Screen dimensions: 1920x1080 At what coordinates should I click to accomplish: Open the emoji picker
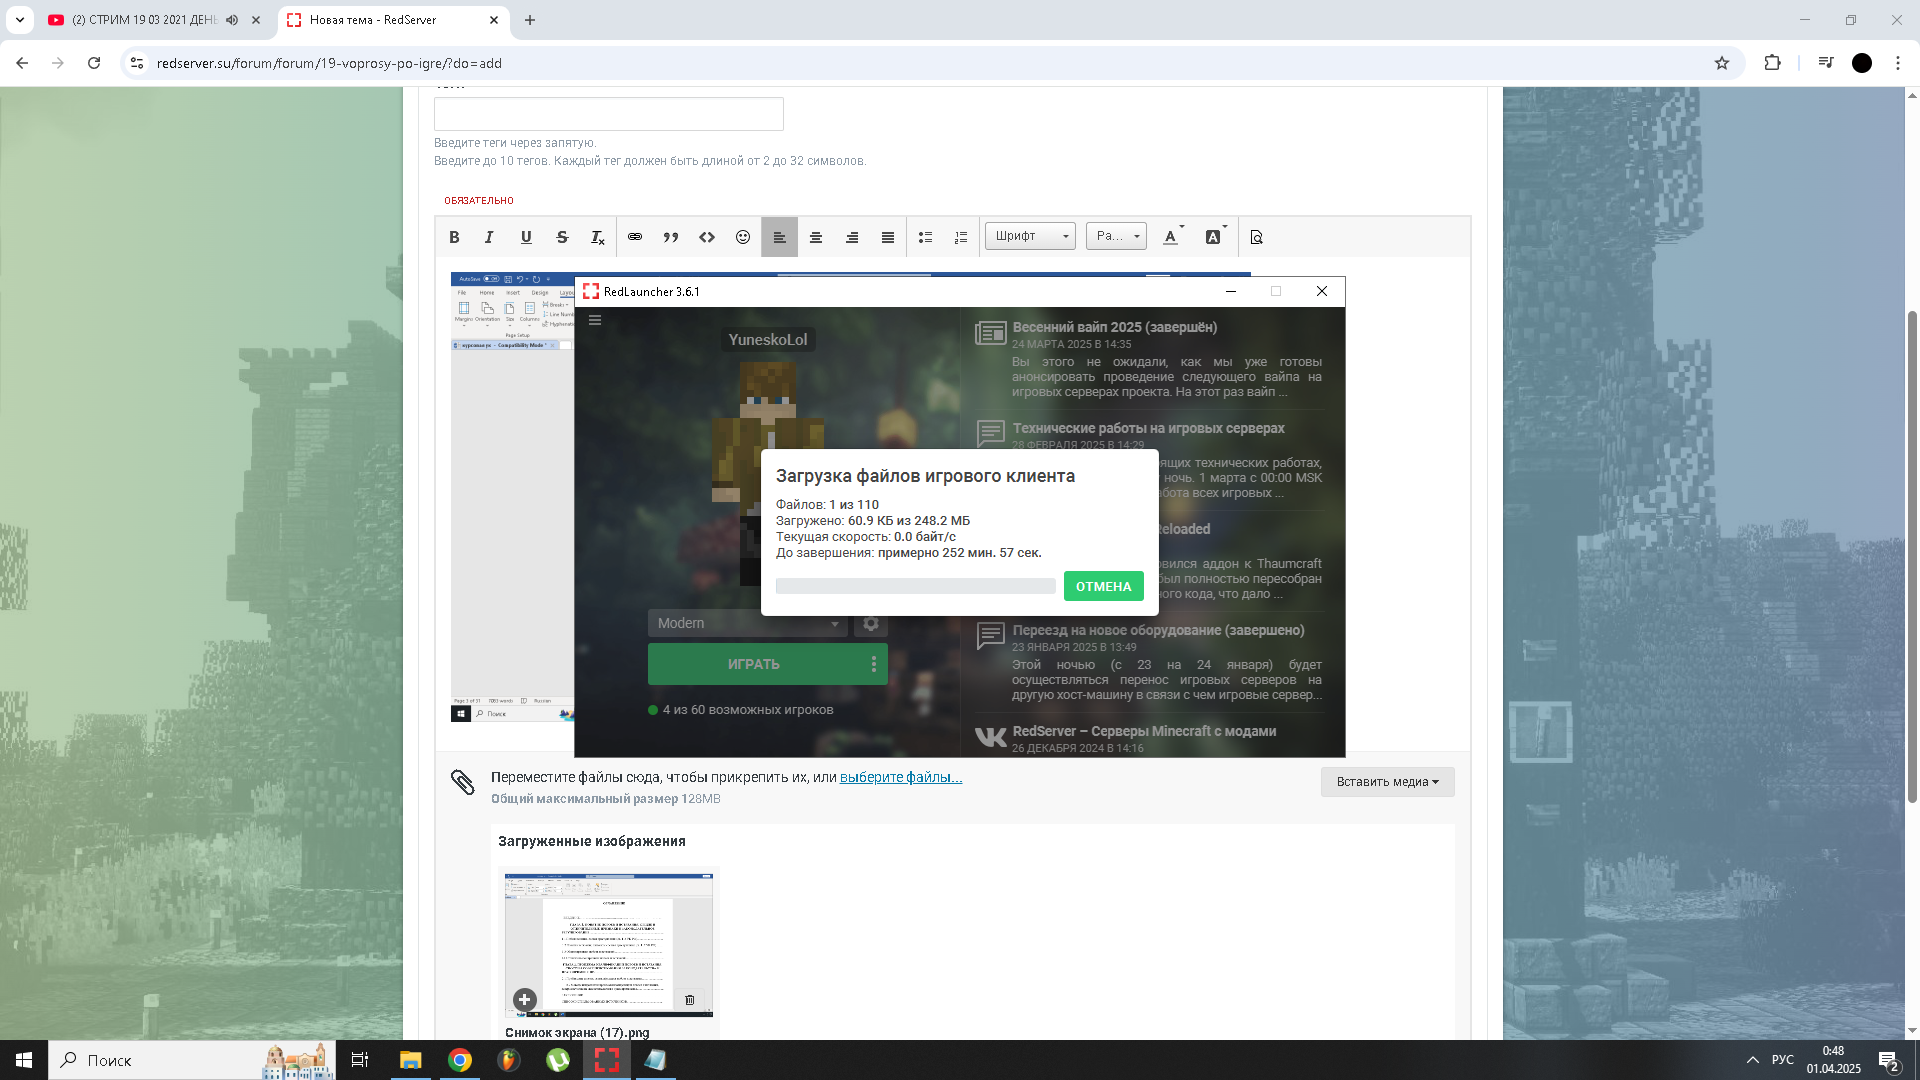point(743,237)
